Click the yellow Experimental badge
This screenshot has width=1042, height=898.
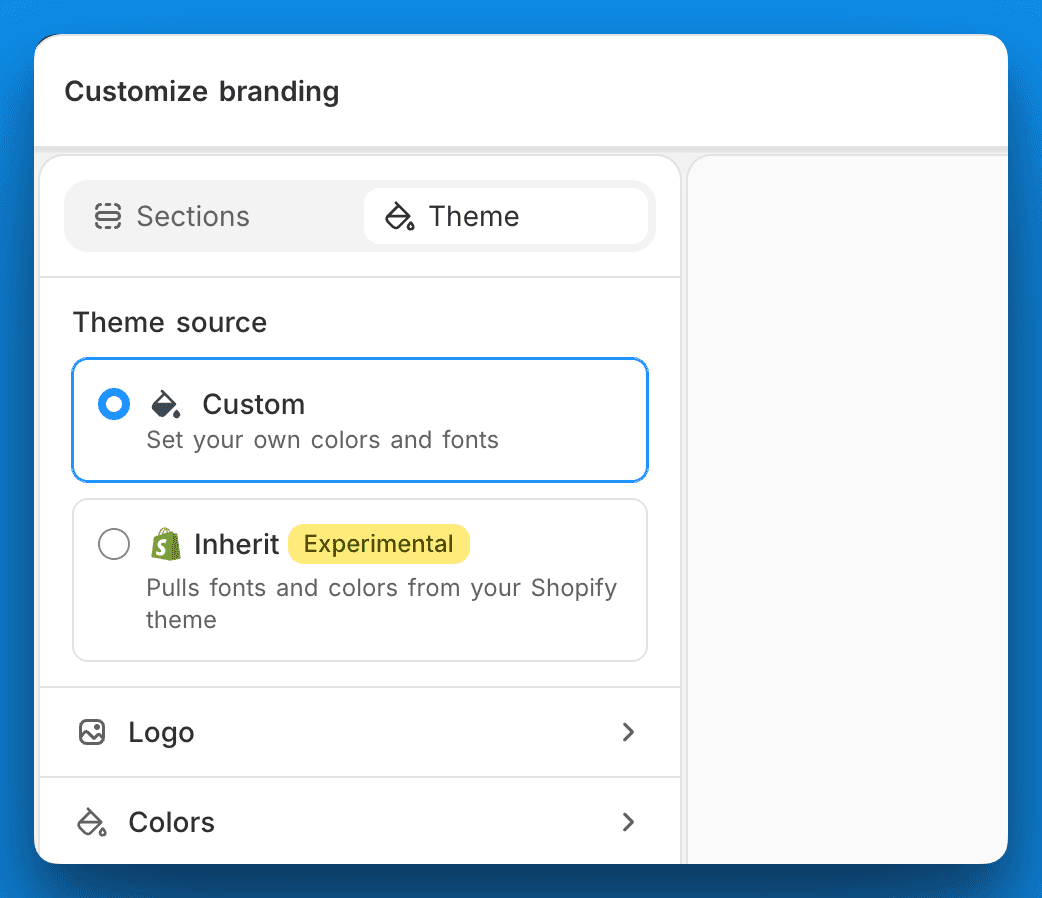coord(379,544)
